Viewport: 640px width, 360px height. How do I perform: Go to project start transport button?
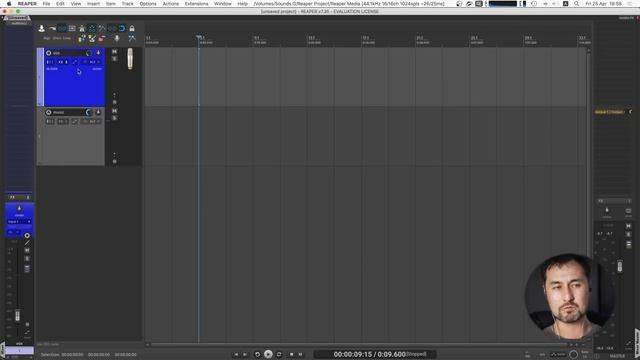[236, 354]
